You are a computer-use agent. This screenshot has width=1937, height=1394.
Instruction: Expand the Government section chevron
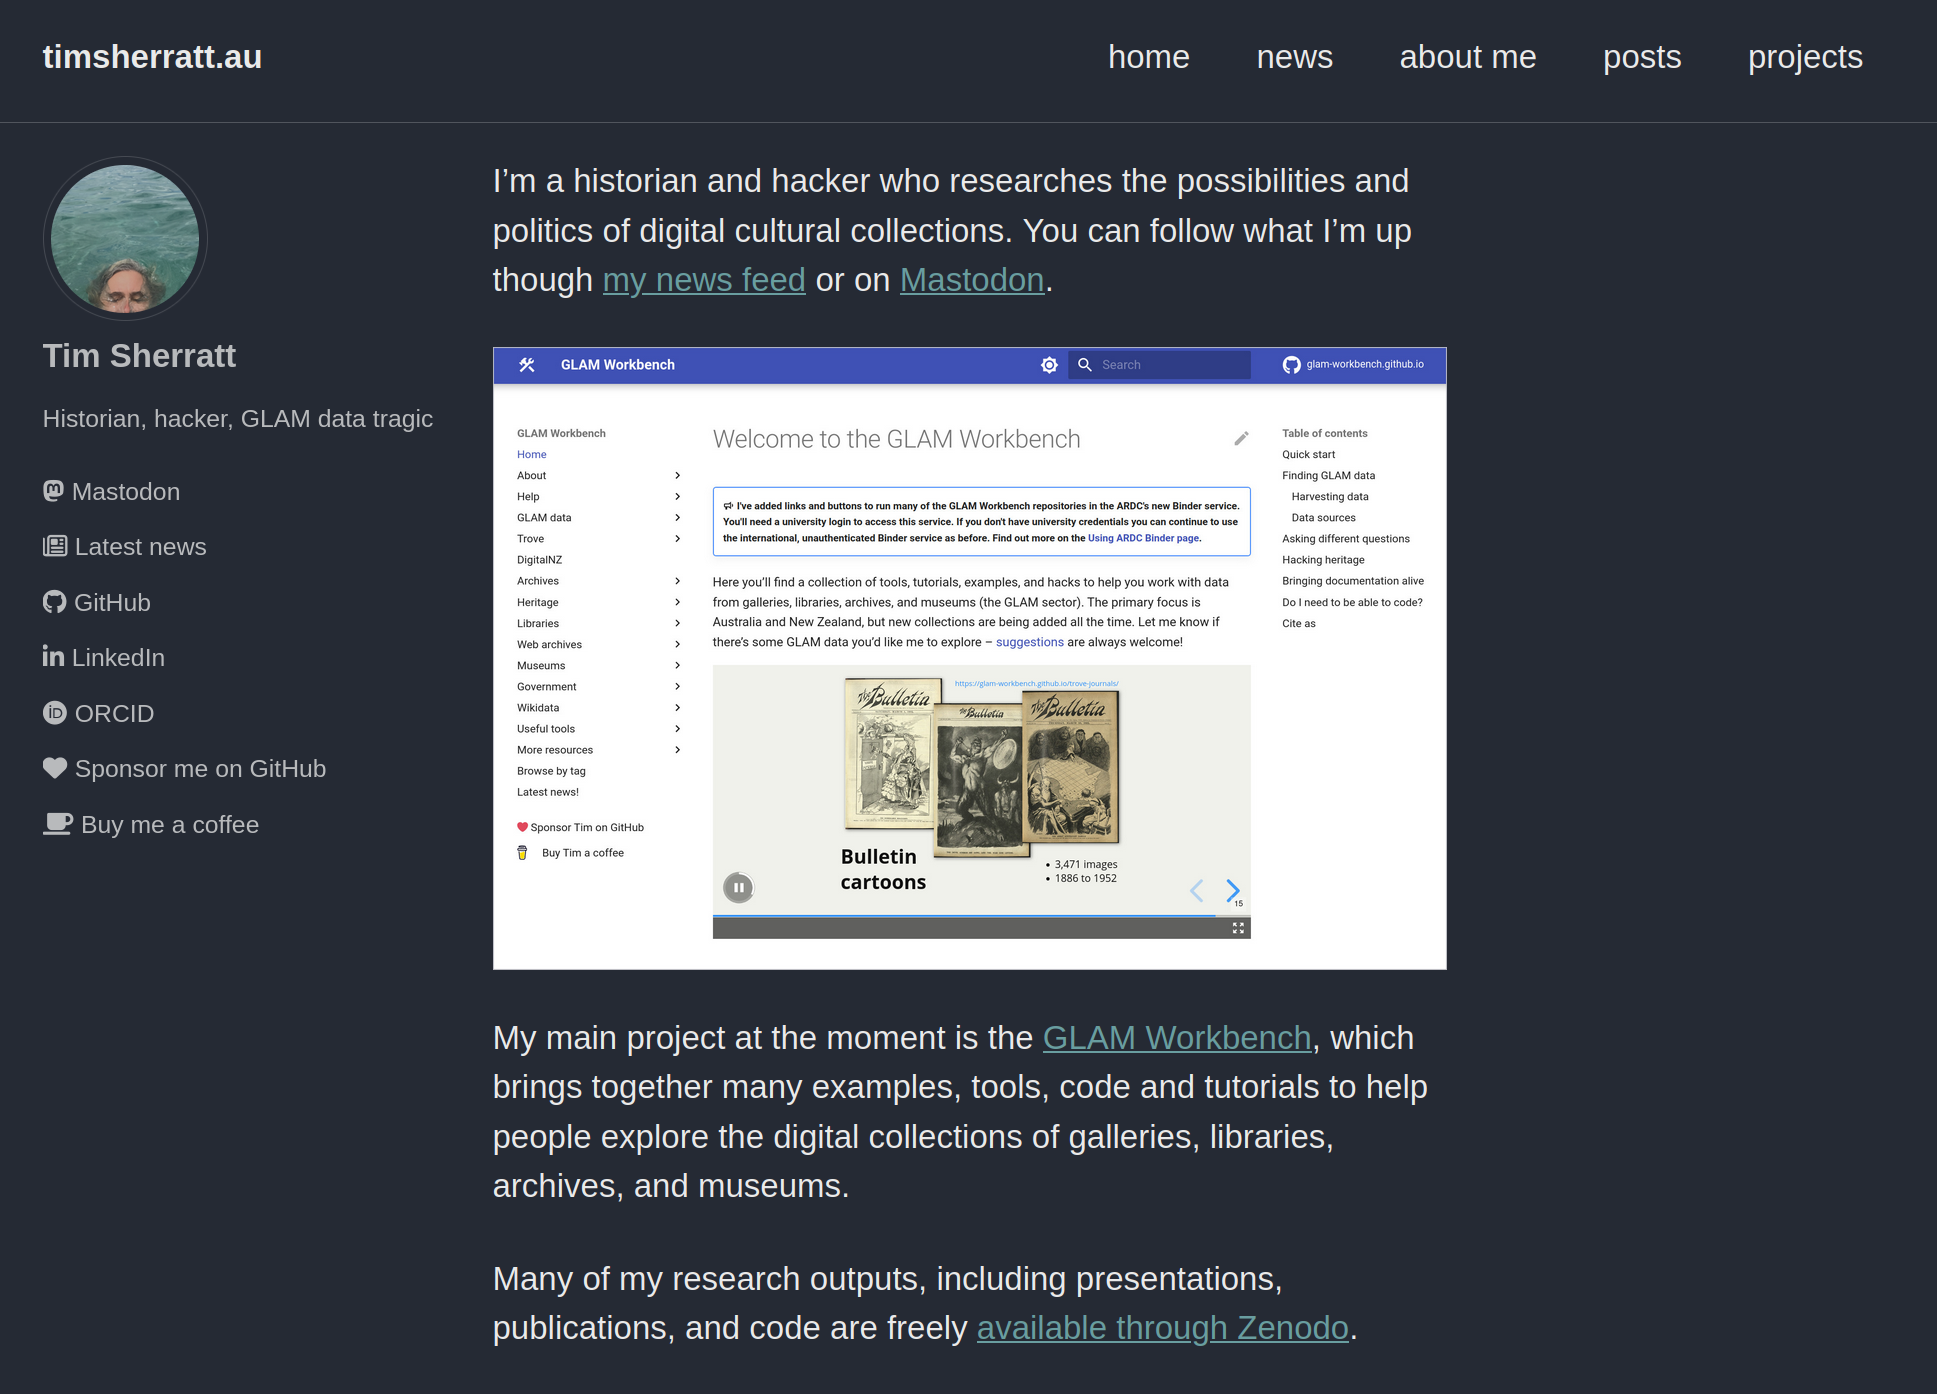point(677,686)
